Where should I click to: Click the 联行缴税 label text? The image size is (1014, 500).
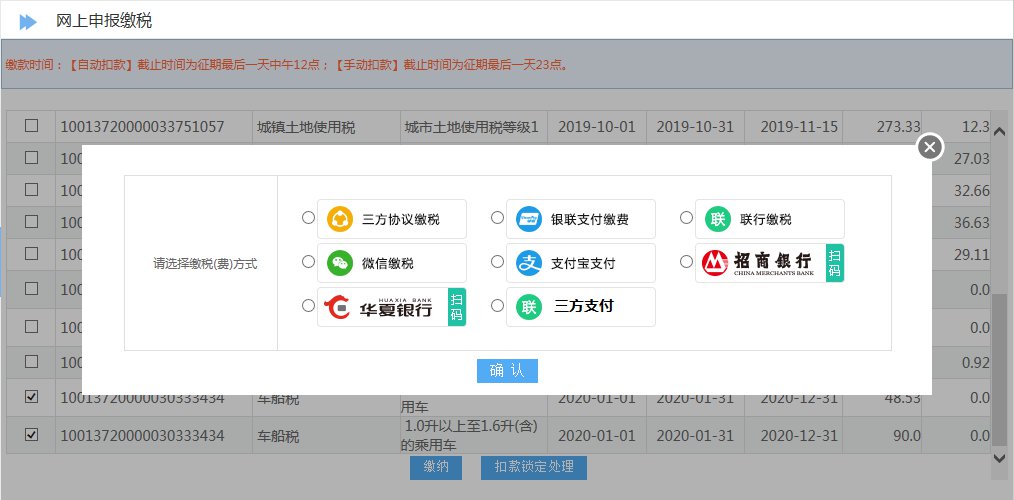(x=766, y=220)
